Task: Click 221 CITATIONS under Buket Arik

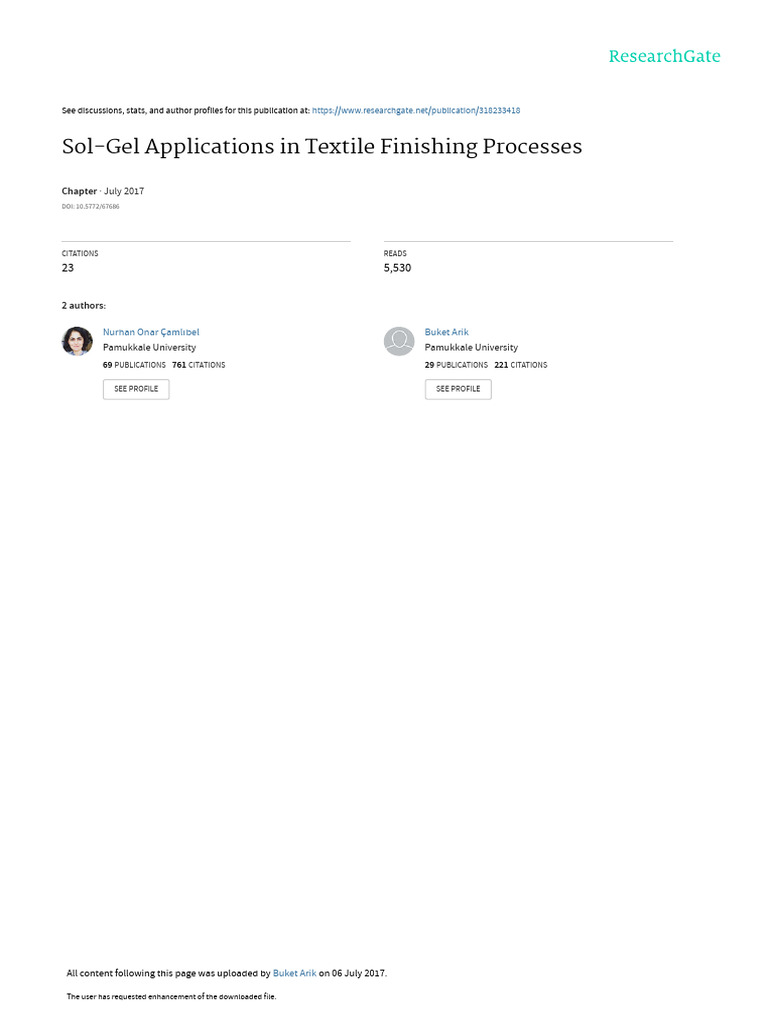Action: pyautogui.click(x=520, y=365)
